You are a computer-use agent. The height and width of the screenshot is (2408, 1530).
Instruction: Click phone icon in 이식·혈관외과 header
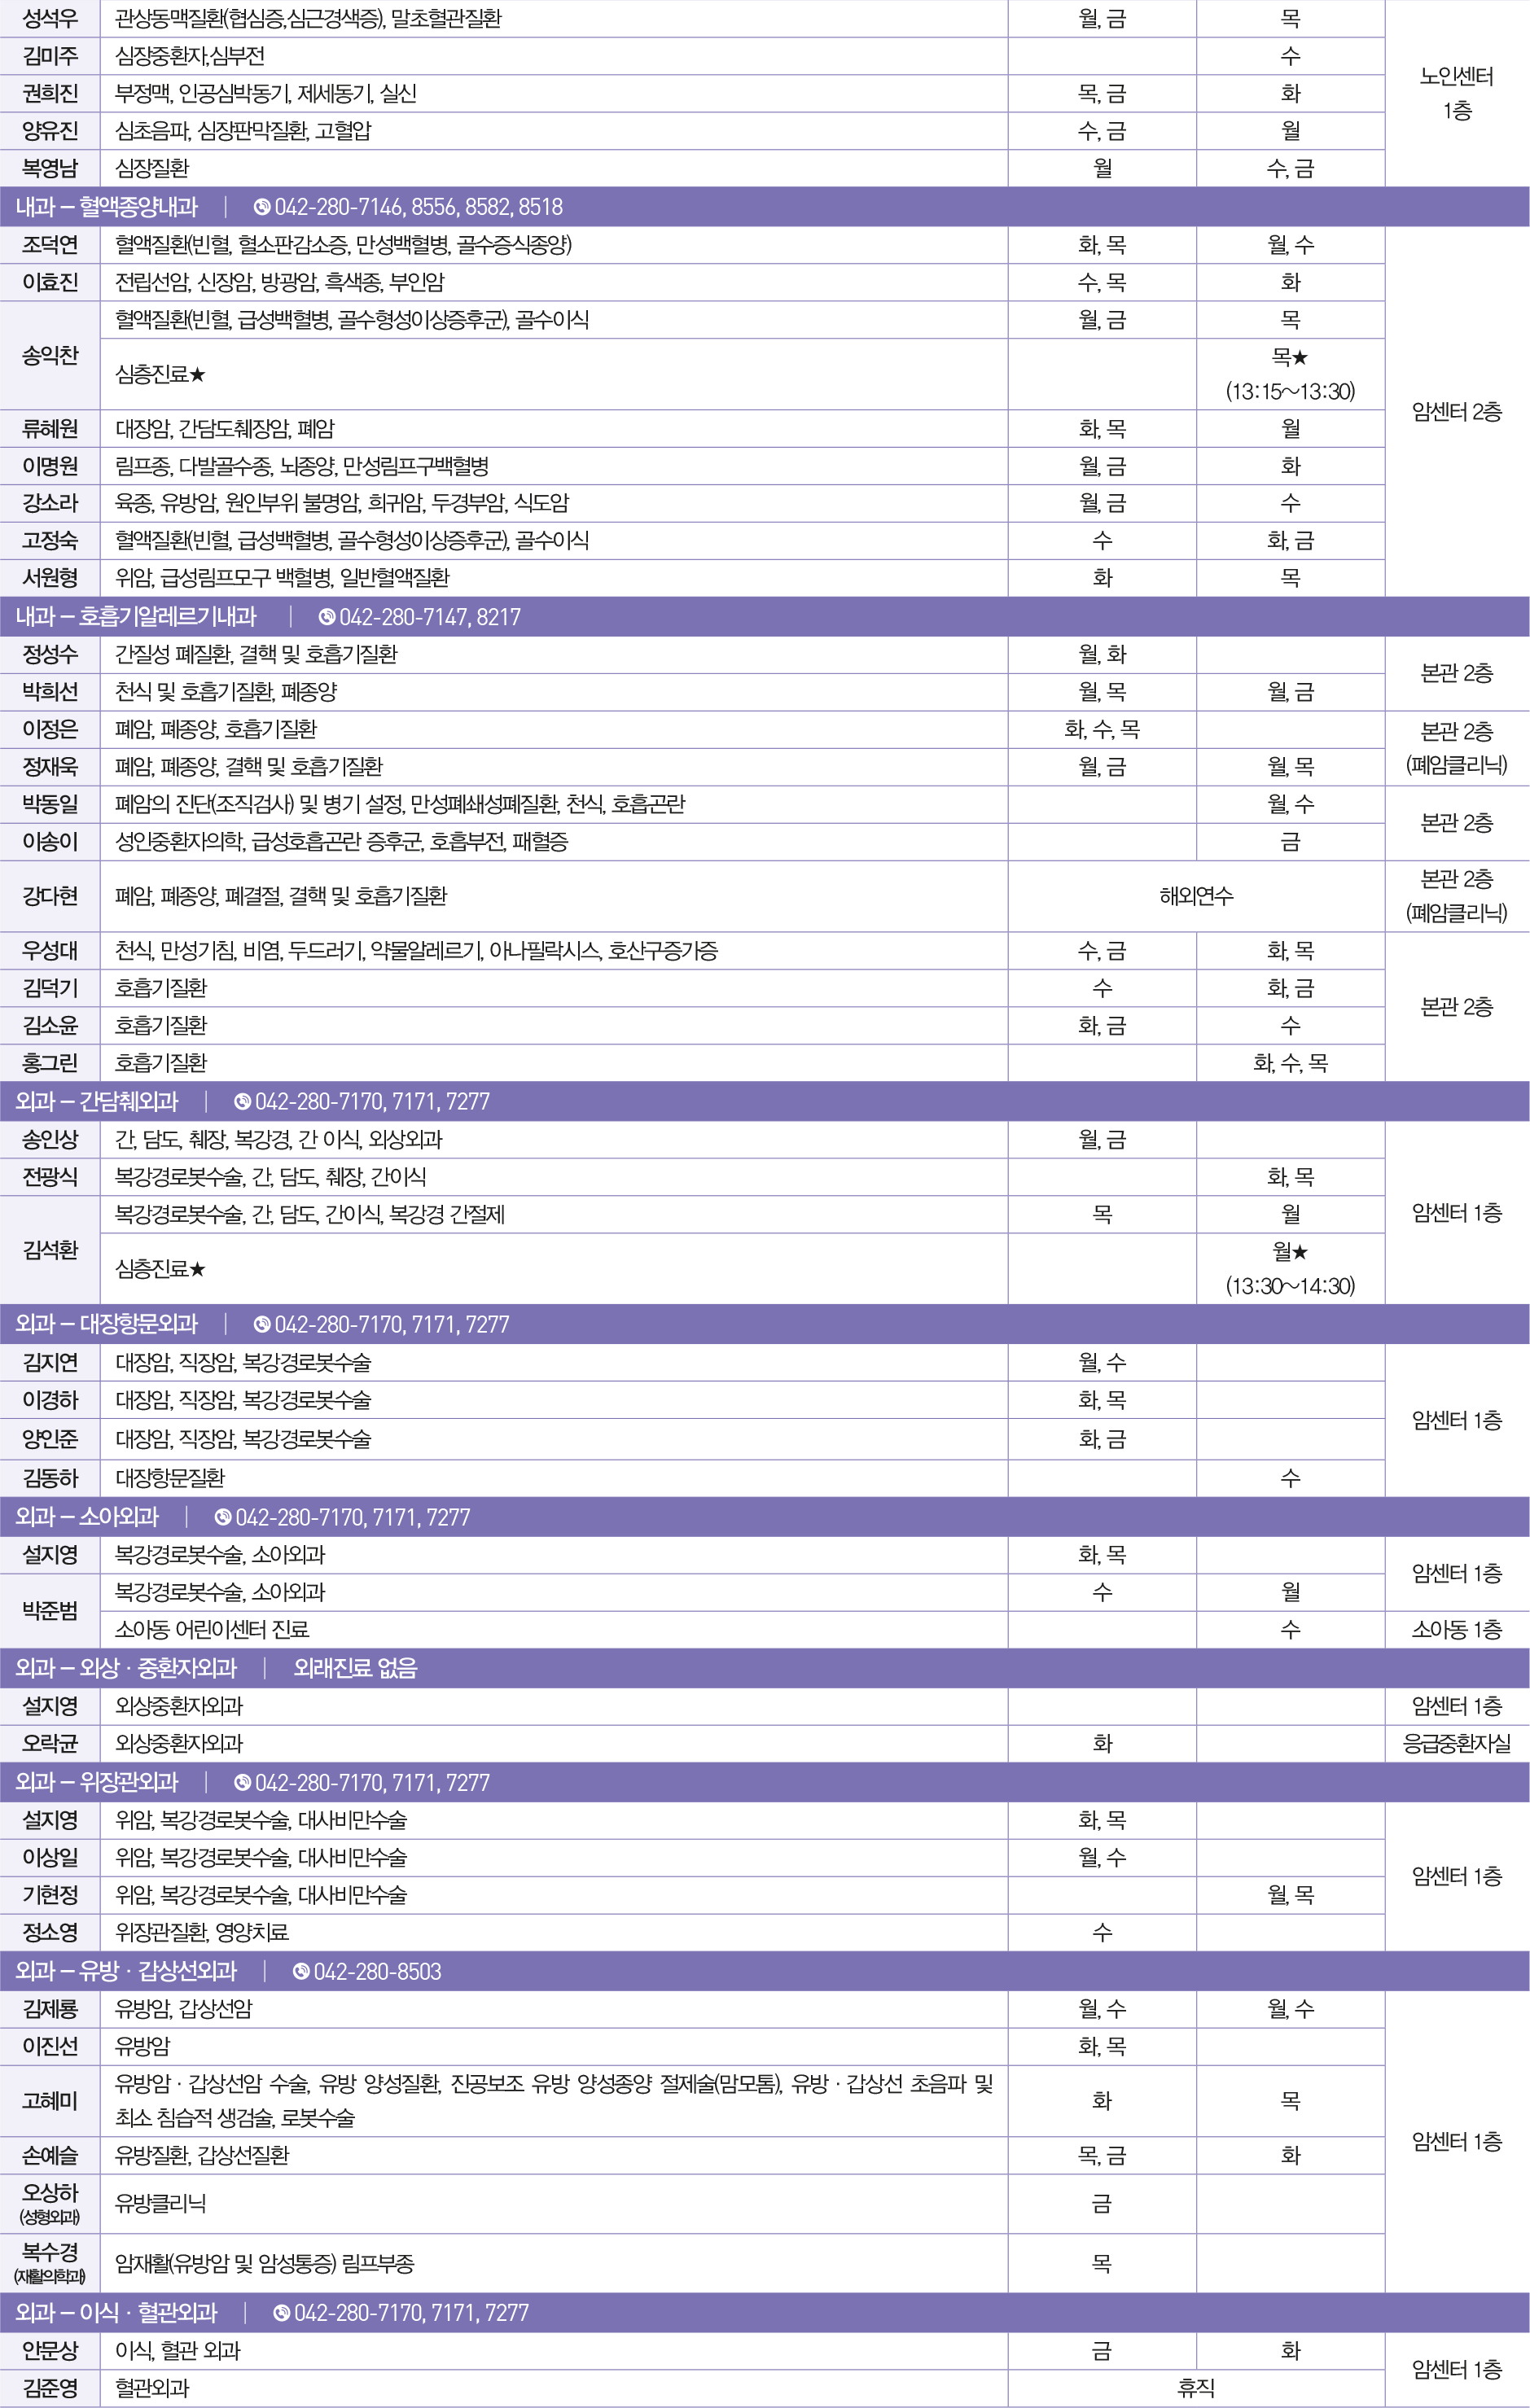point(282,2313)
